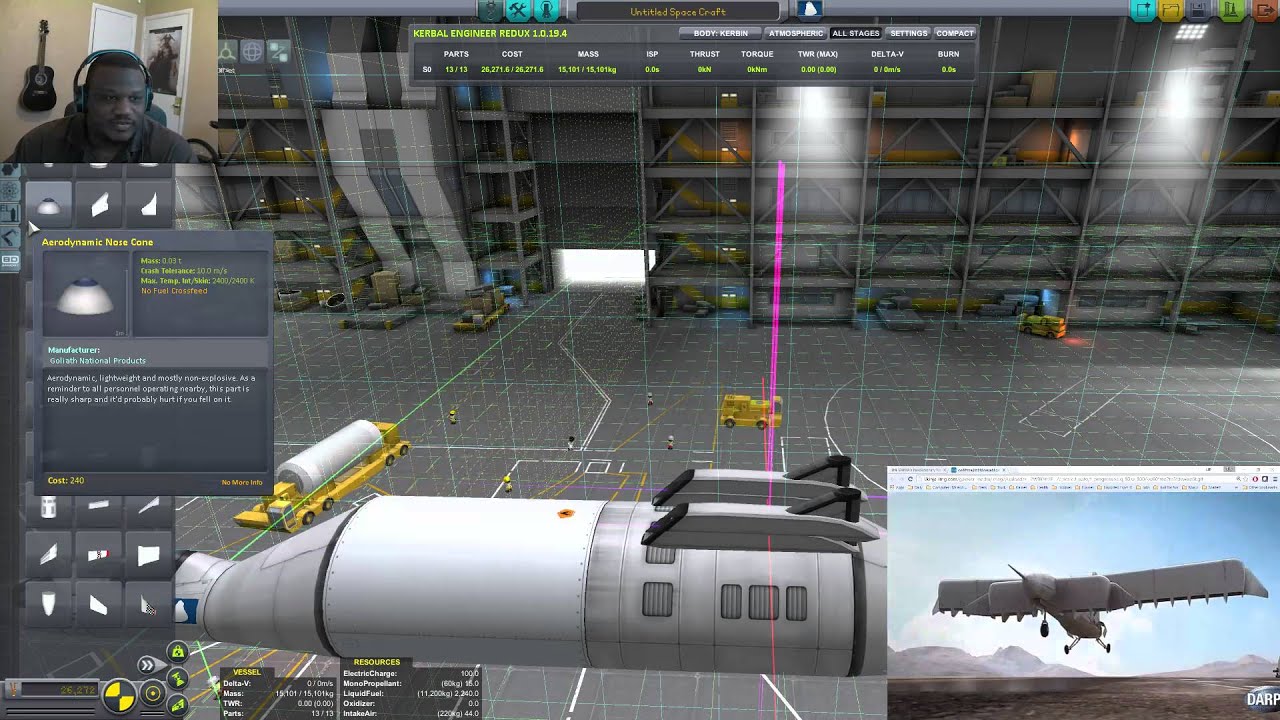Screen dimensions: 1280x720
Task: Click No More Info in part tooltip
Action: click(242, 482)
